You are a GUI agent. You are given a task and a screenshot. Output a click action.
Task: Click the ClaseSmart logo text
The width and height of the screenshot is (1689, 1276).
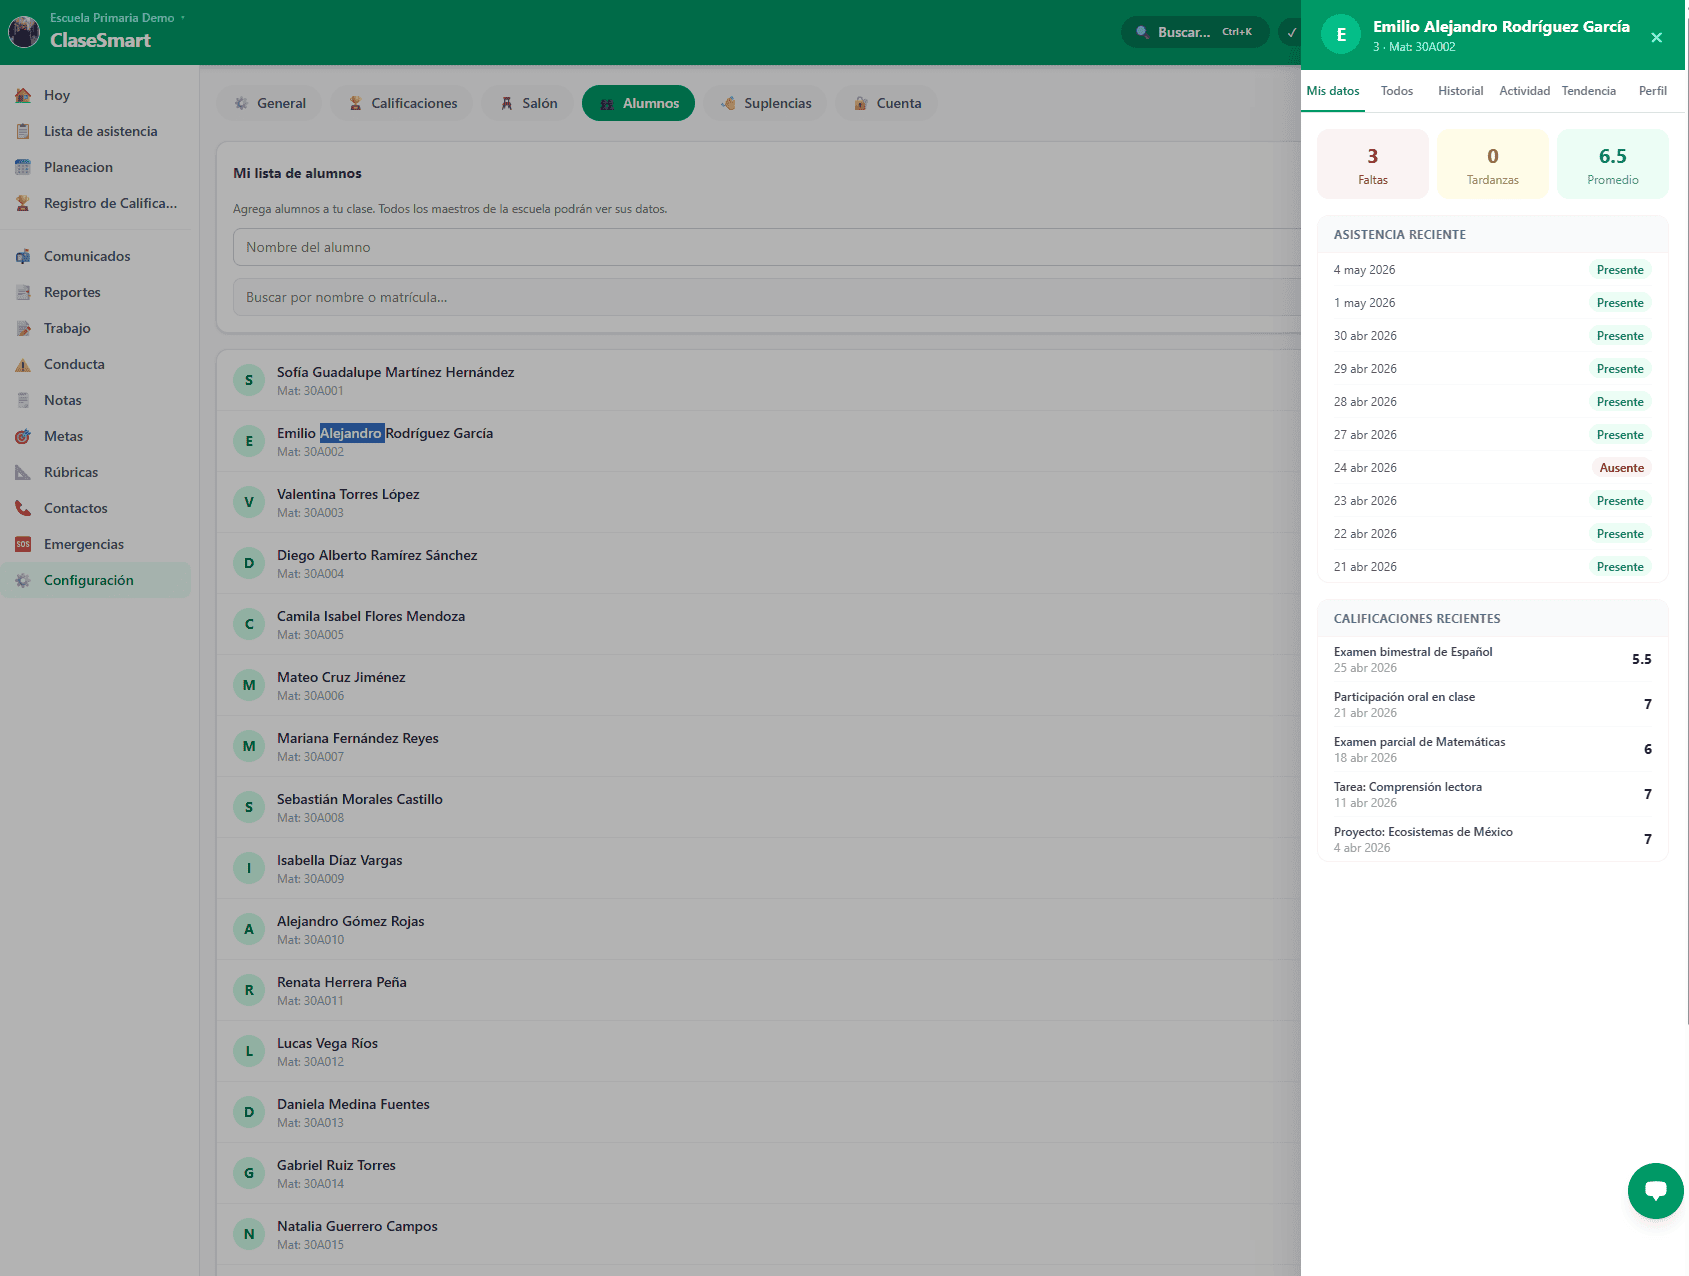click(100, 40)
